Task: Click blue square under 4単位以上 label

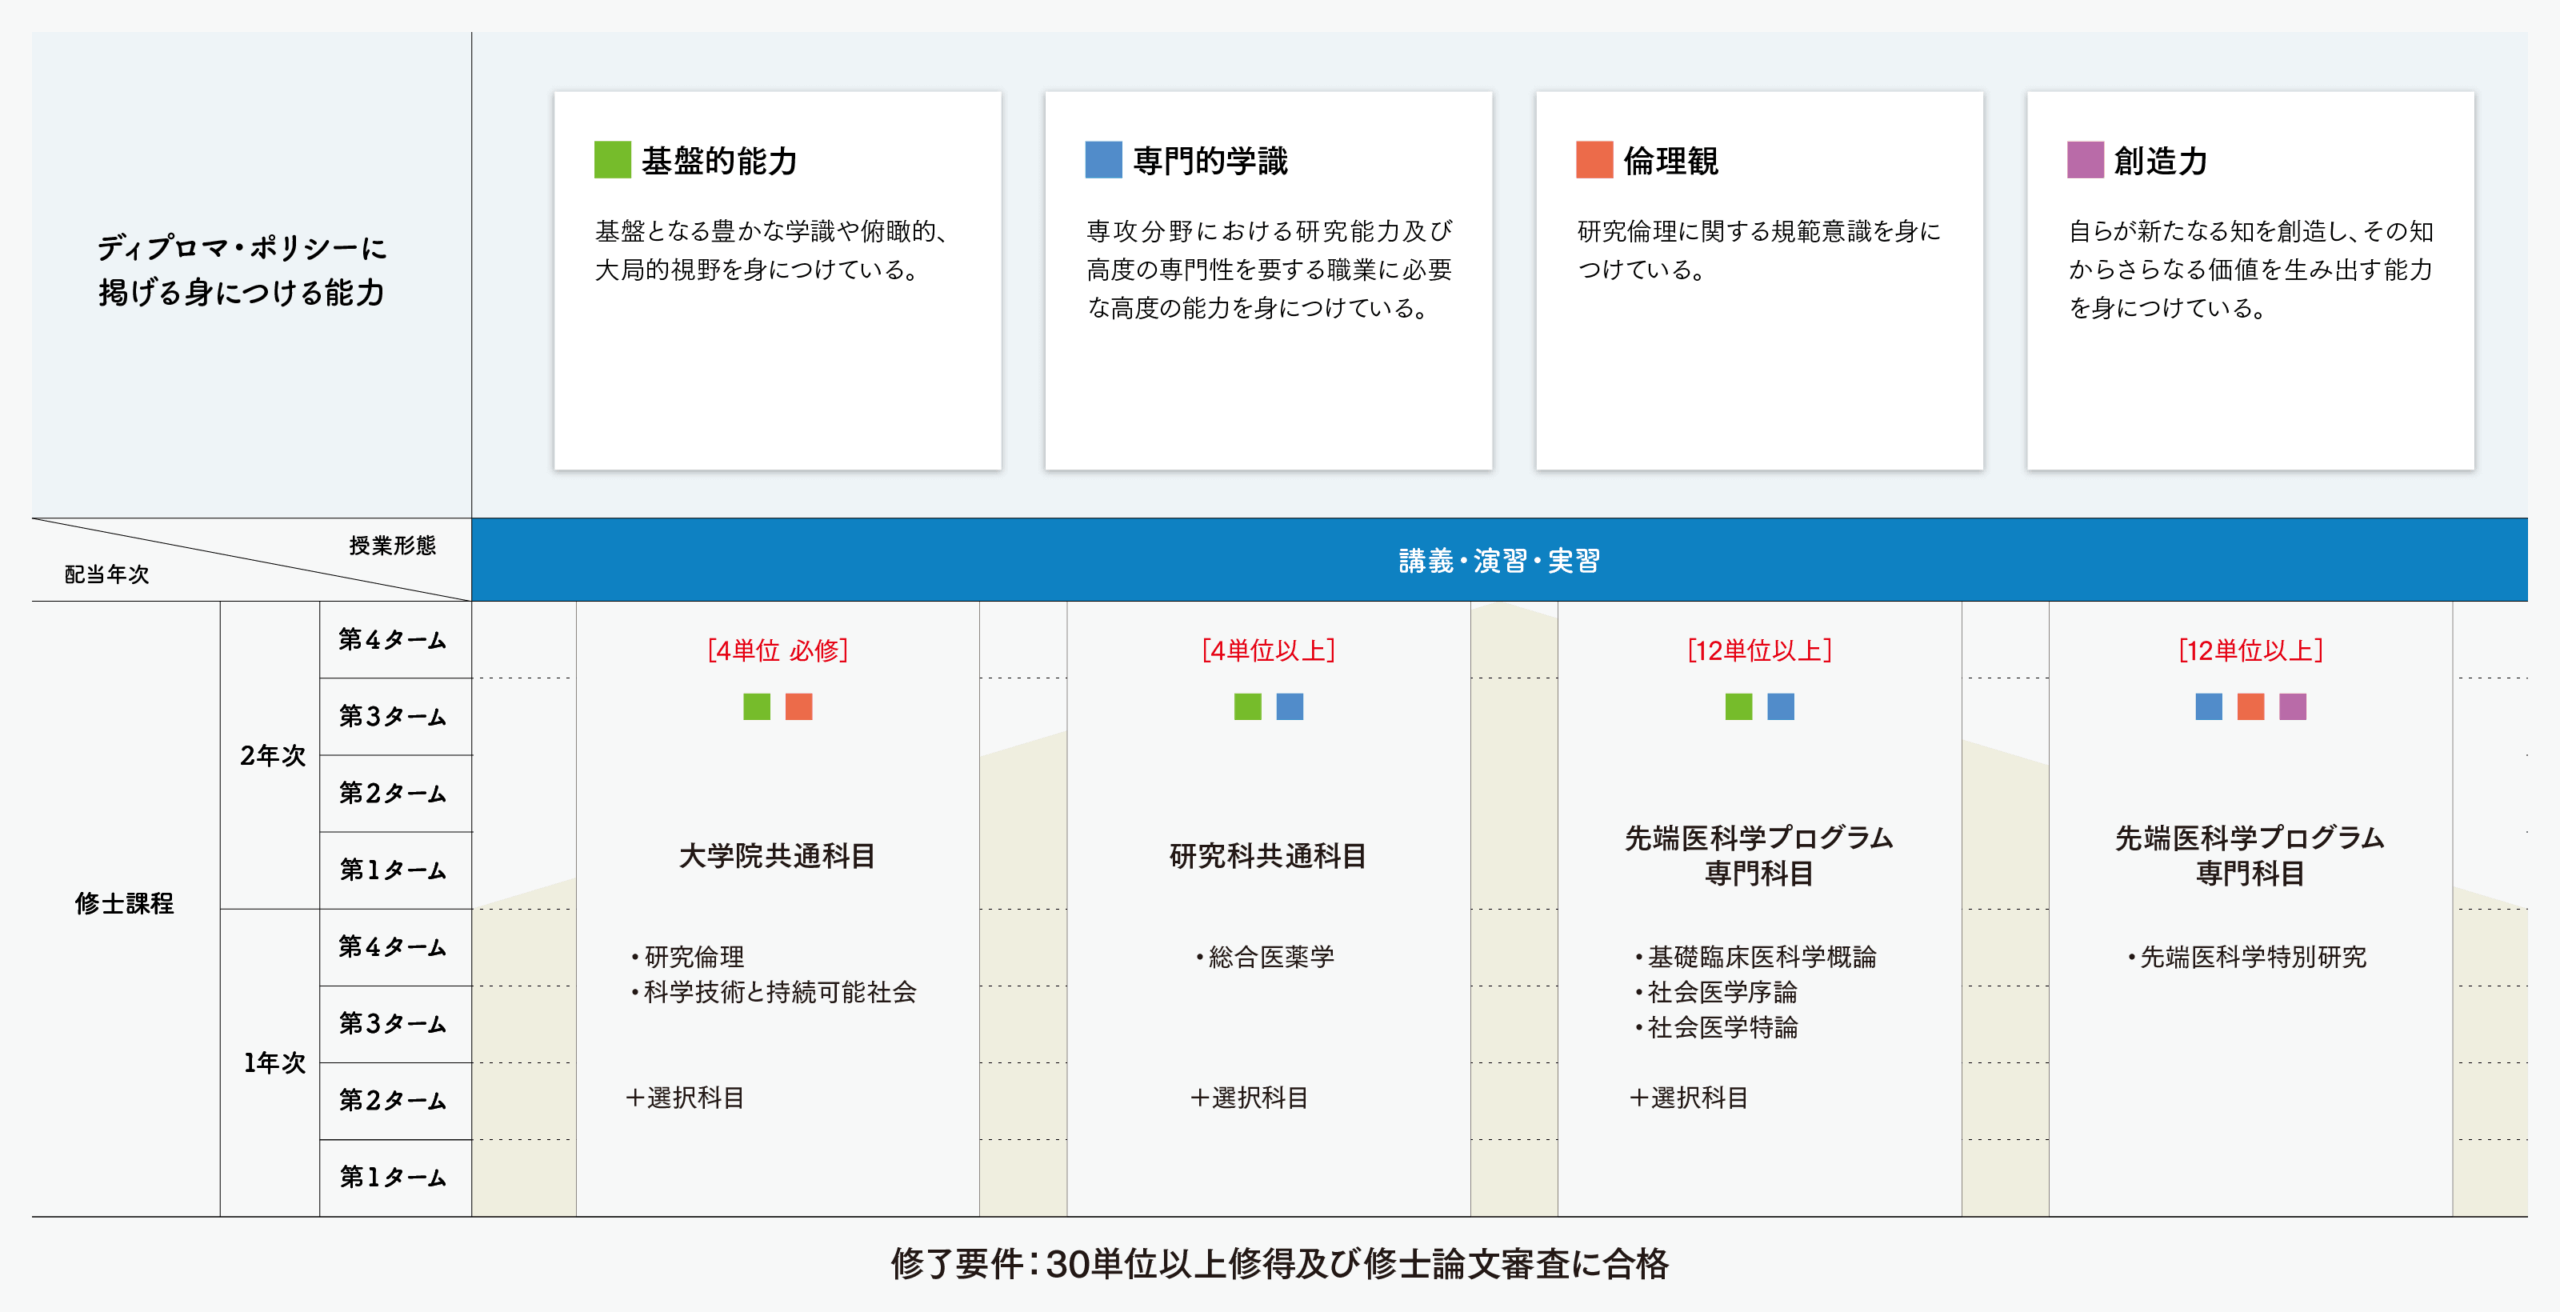Action: 1289,706
